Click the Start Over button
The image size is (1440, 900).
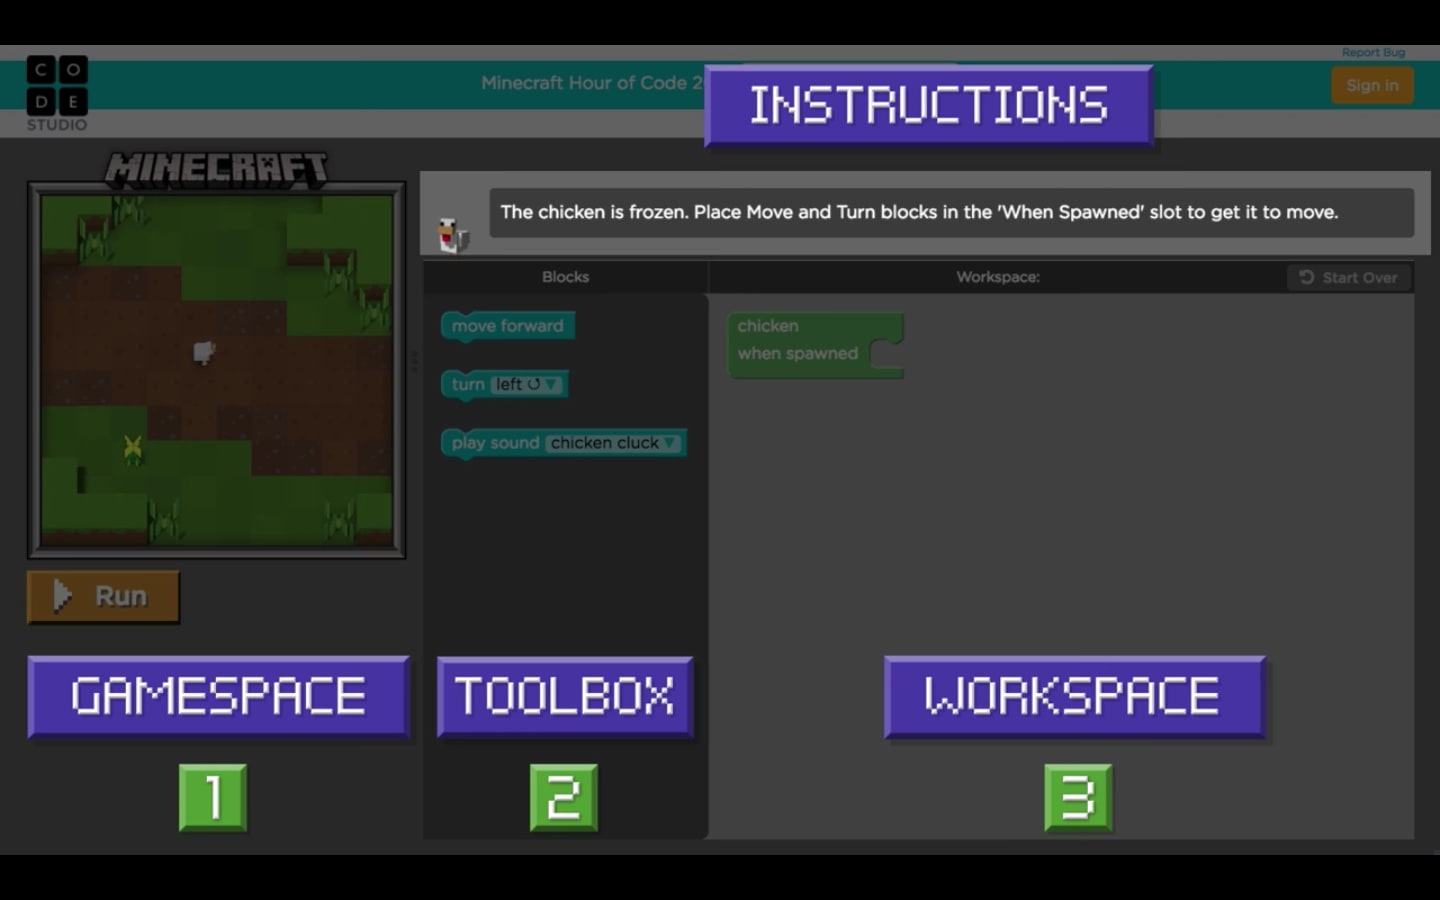point(1348,277)
